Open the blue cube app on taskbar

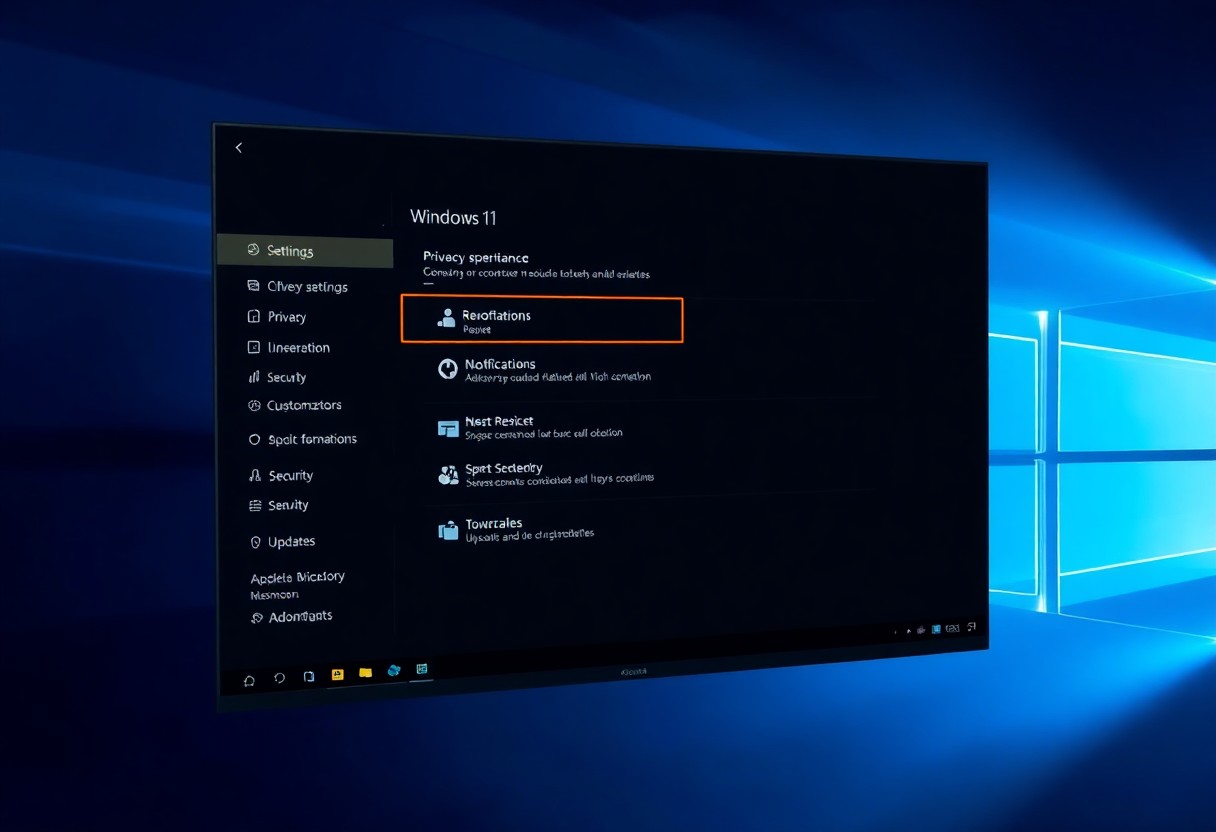394,670
